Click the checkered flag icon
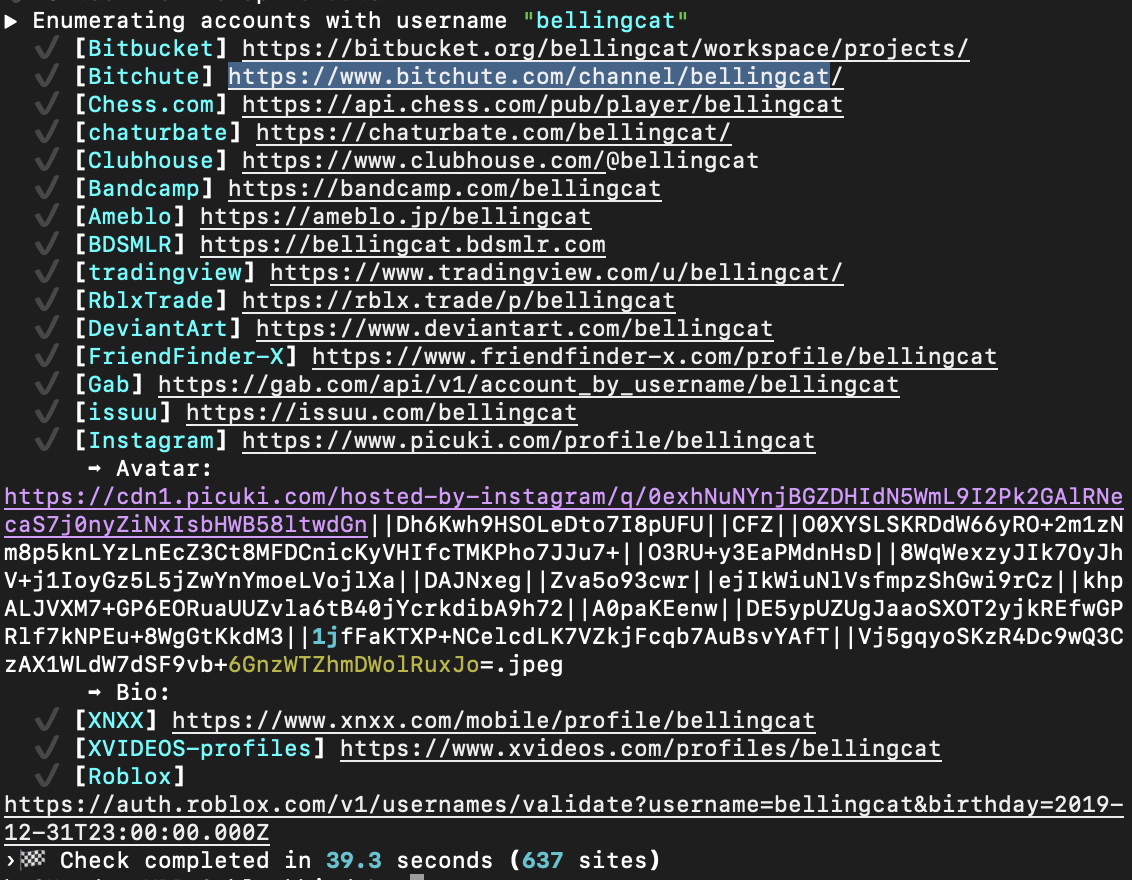Viewport: 1132px width, 880px height. [x=32, y=859]
